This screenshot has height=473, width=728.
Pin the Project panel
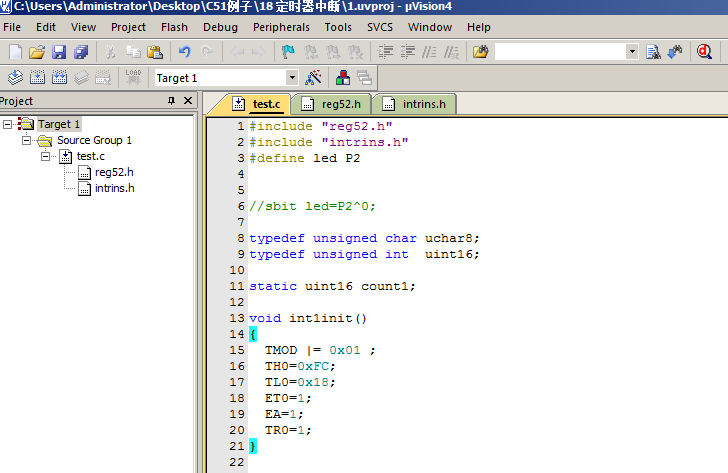171,101
